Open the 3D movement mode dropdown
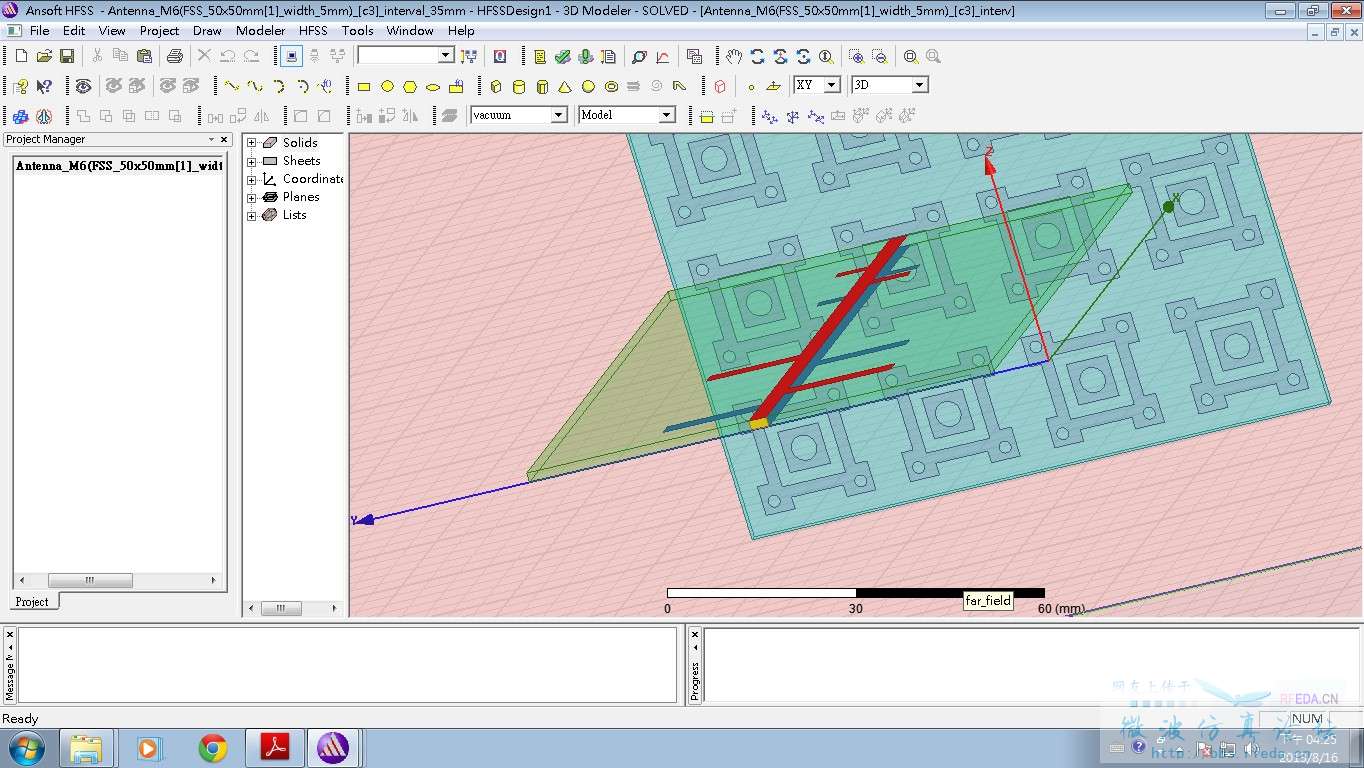The height and width of the screenshot is (768, 1364). point(920,85)
